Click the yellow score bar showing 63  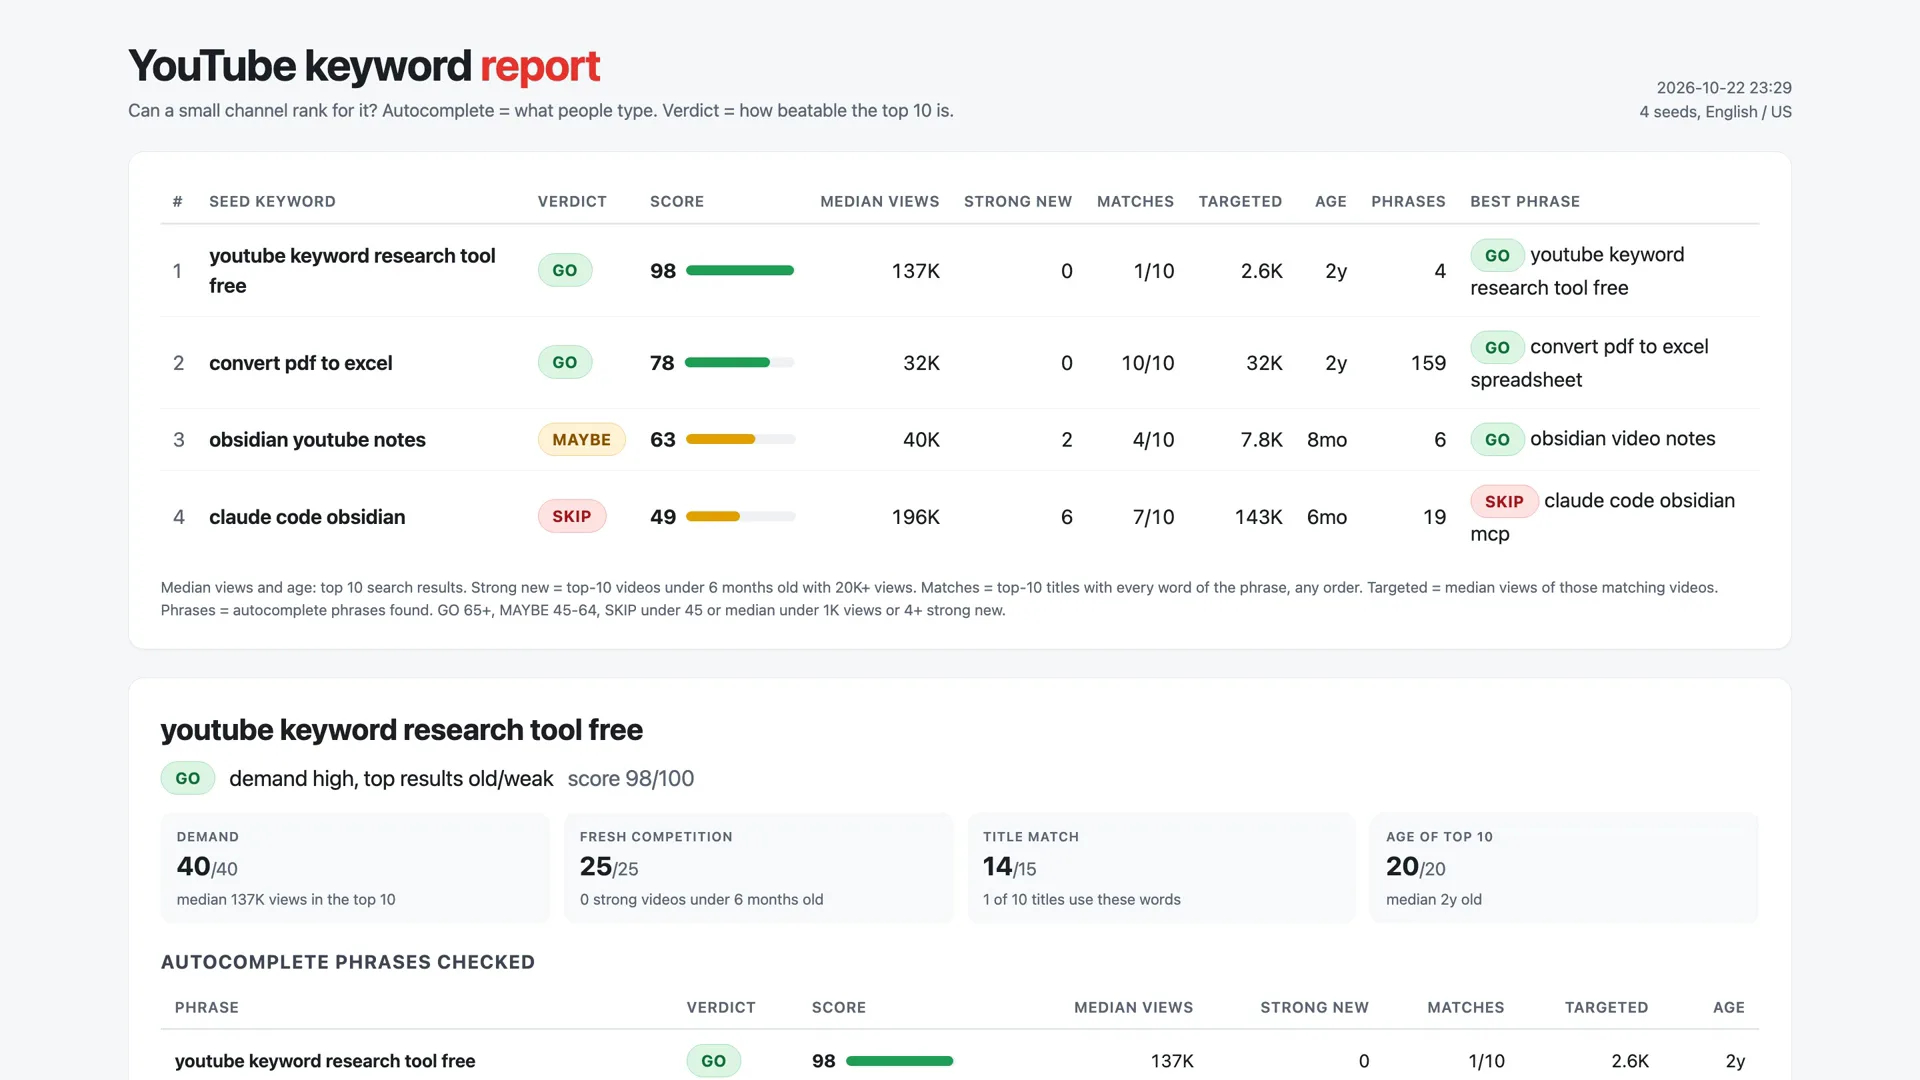(x=740, y=440)
